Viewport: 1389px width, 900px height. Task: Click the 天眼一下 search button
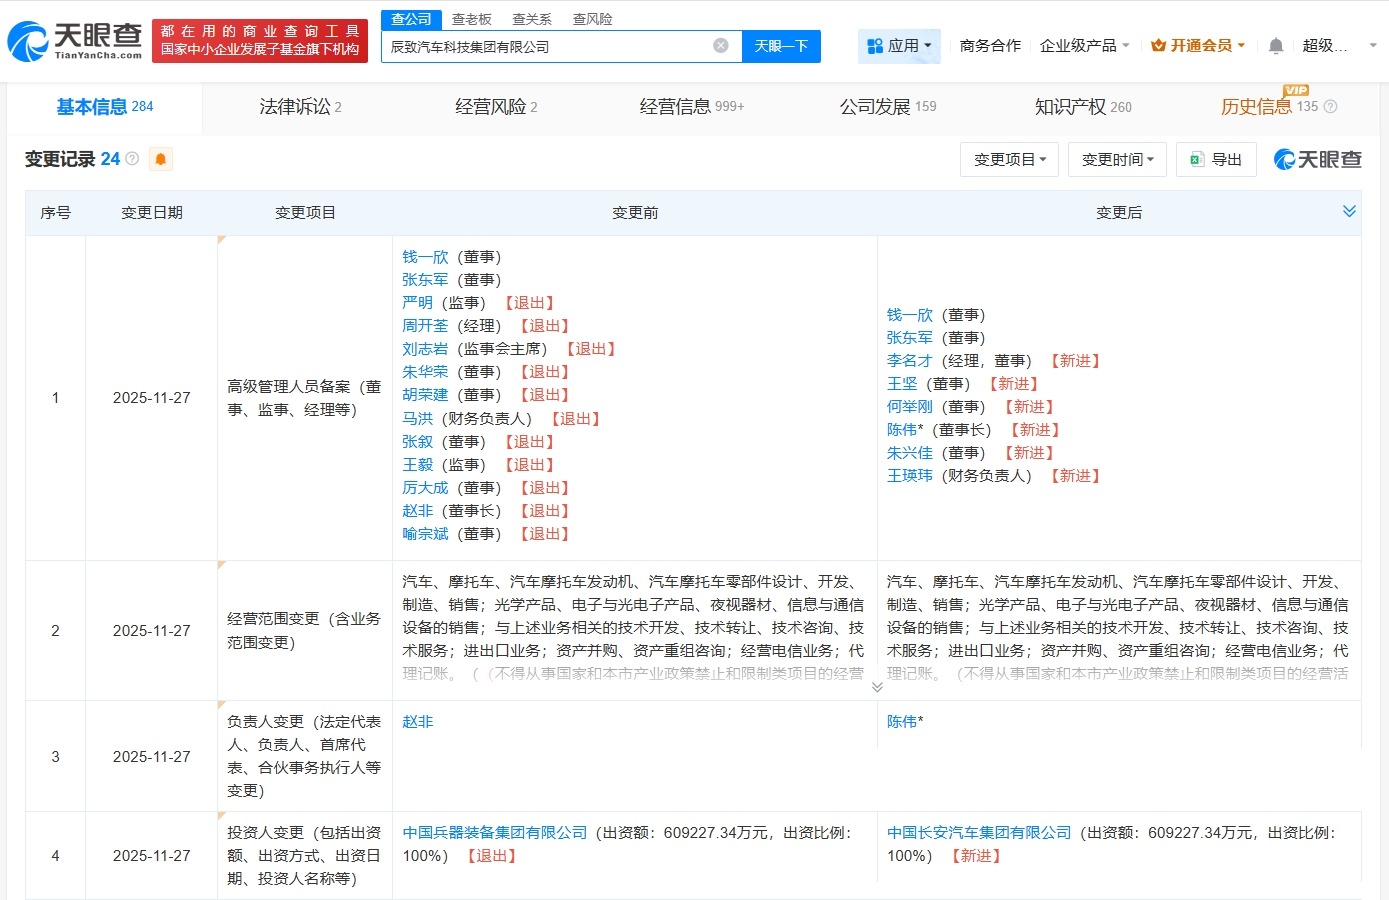point(782,46)
